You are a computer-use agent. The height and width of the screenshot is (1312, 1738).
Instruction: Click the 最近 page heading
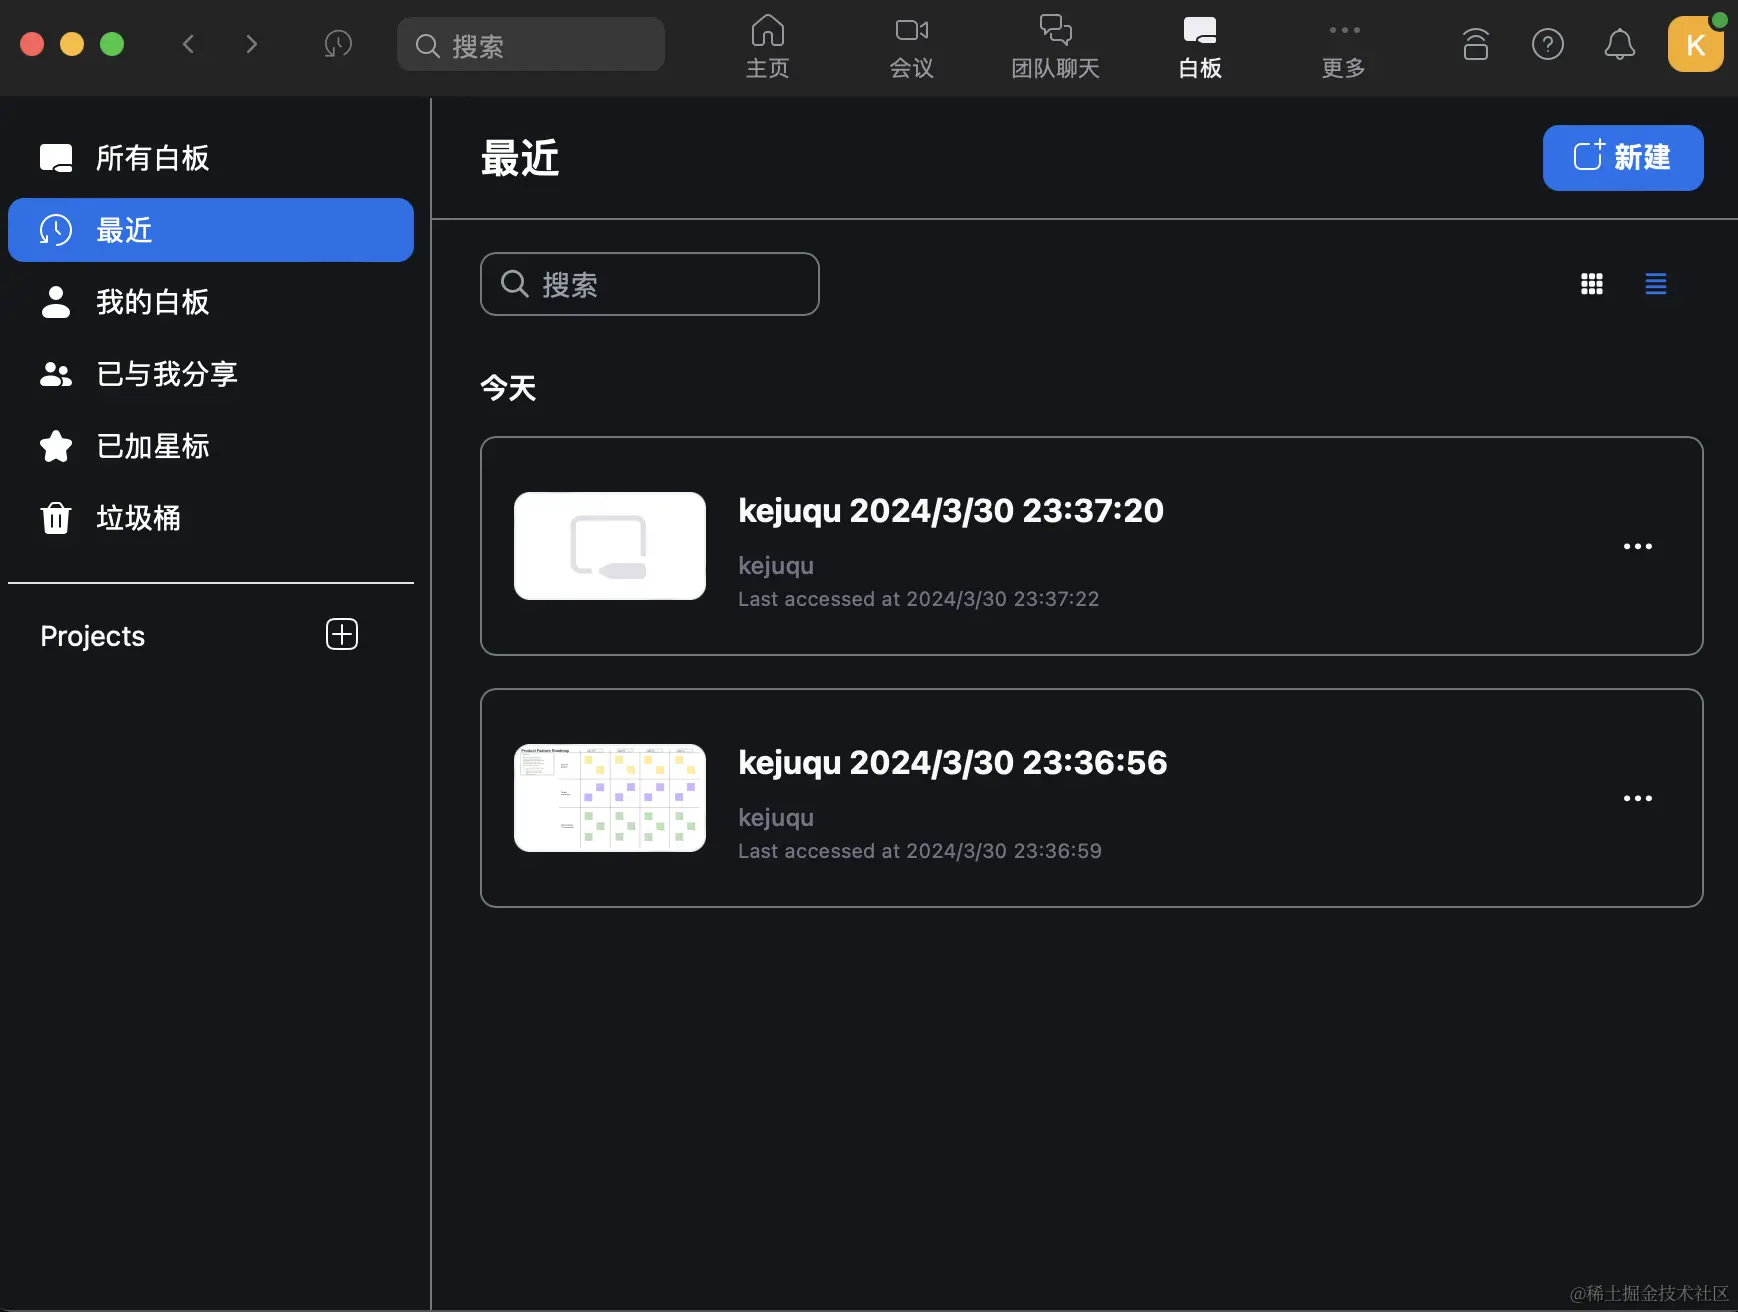[520, 158]
